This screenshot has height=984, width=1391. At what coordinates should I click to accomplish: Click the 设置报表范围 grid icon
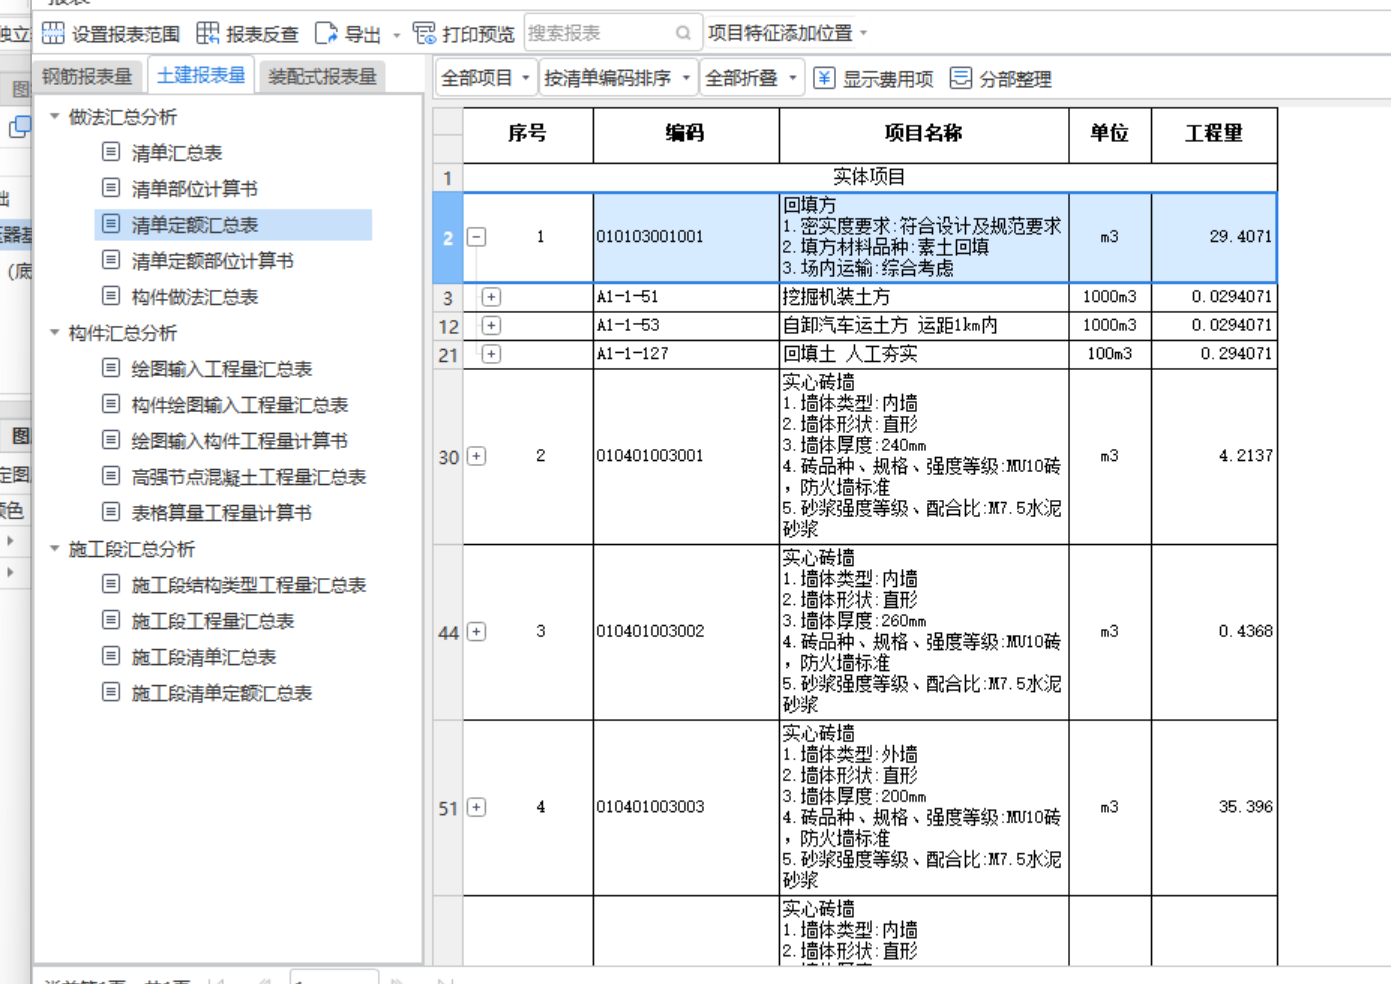tap(53, 33)
